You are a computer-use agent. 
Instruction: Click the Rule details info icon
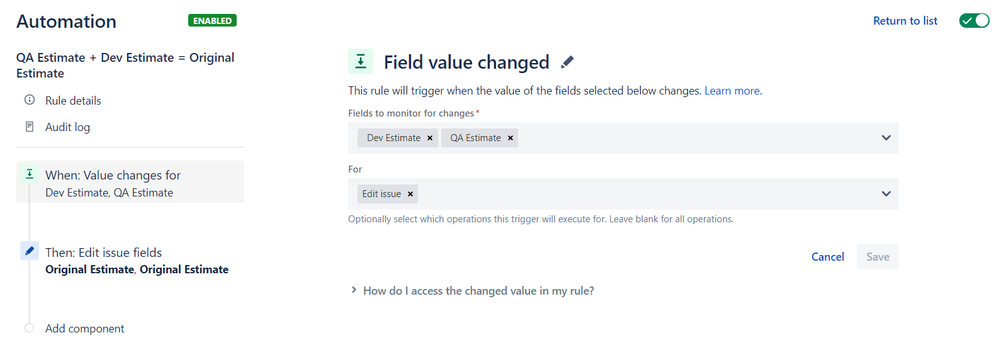coord(29,100)
